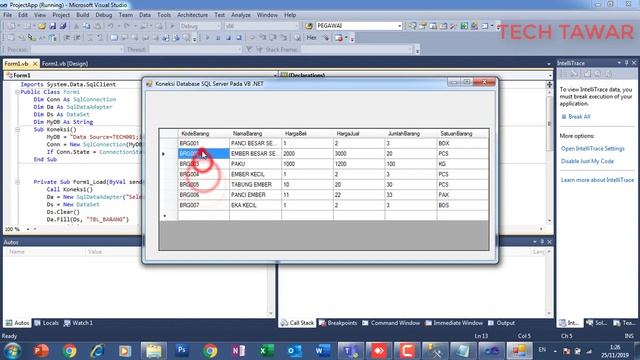Open the PEGAWAI find combo box
Image resolution: width=640 pixels, height=360 pixels.
pos(400,26)
